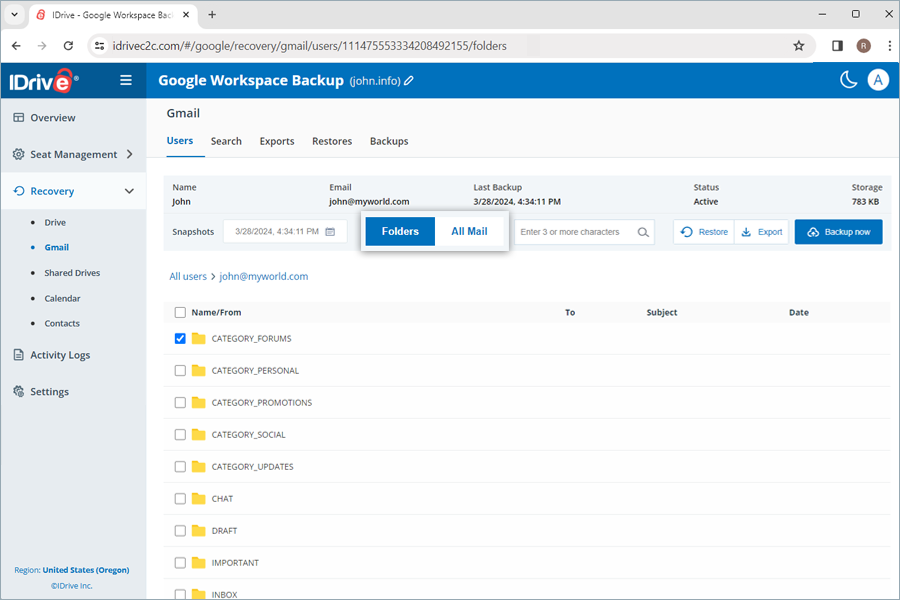The width and height of the screenshot is (900, 600).
Task: Click the CATEGORY_PROMOTIONS folder icon
Action: click(199, 403)
